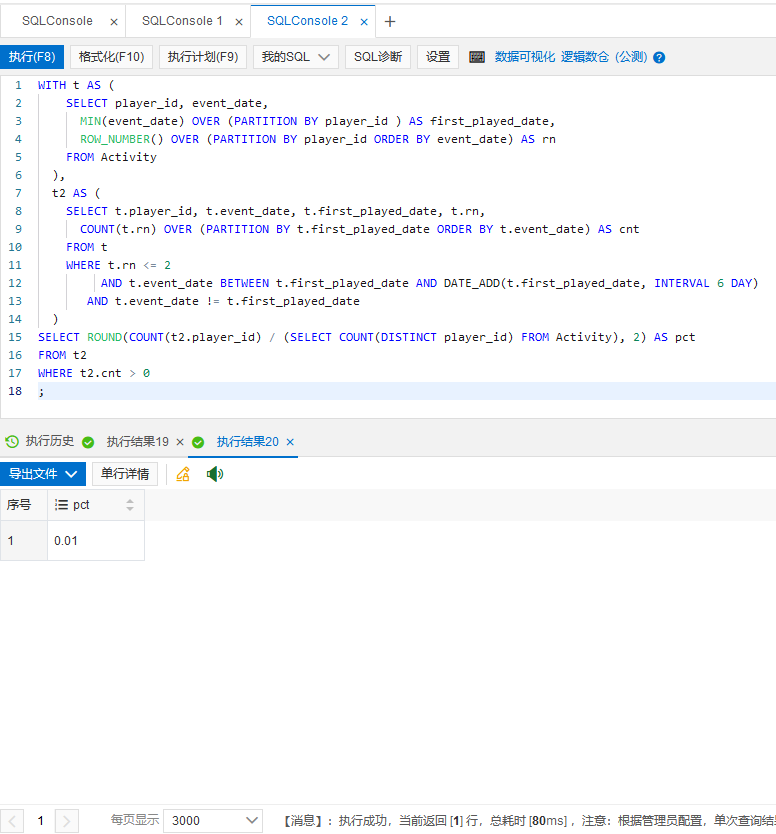Format SQL with 格式化(F10)
The height and width of the screenshot is (834, 776).
[x=111, y=57]
